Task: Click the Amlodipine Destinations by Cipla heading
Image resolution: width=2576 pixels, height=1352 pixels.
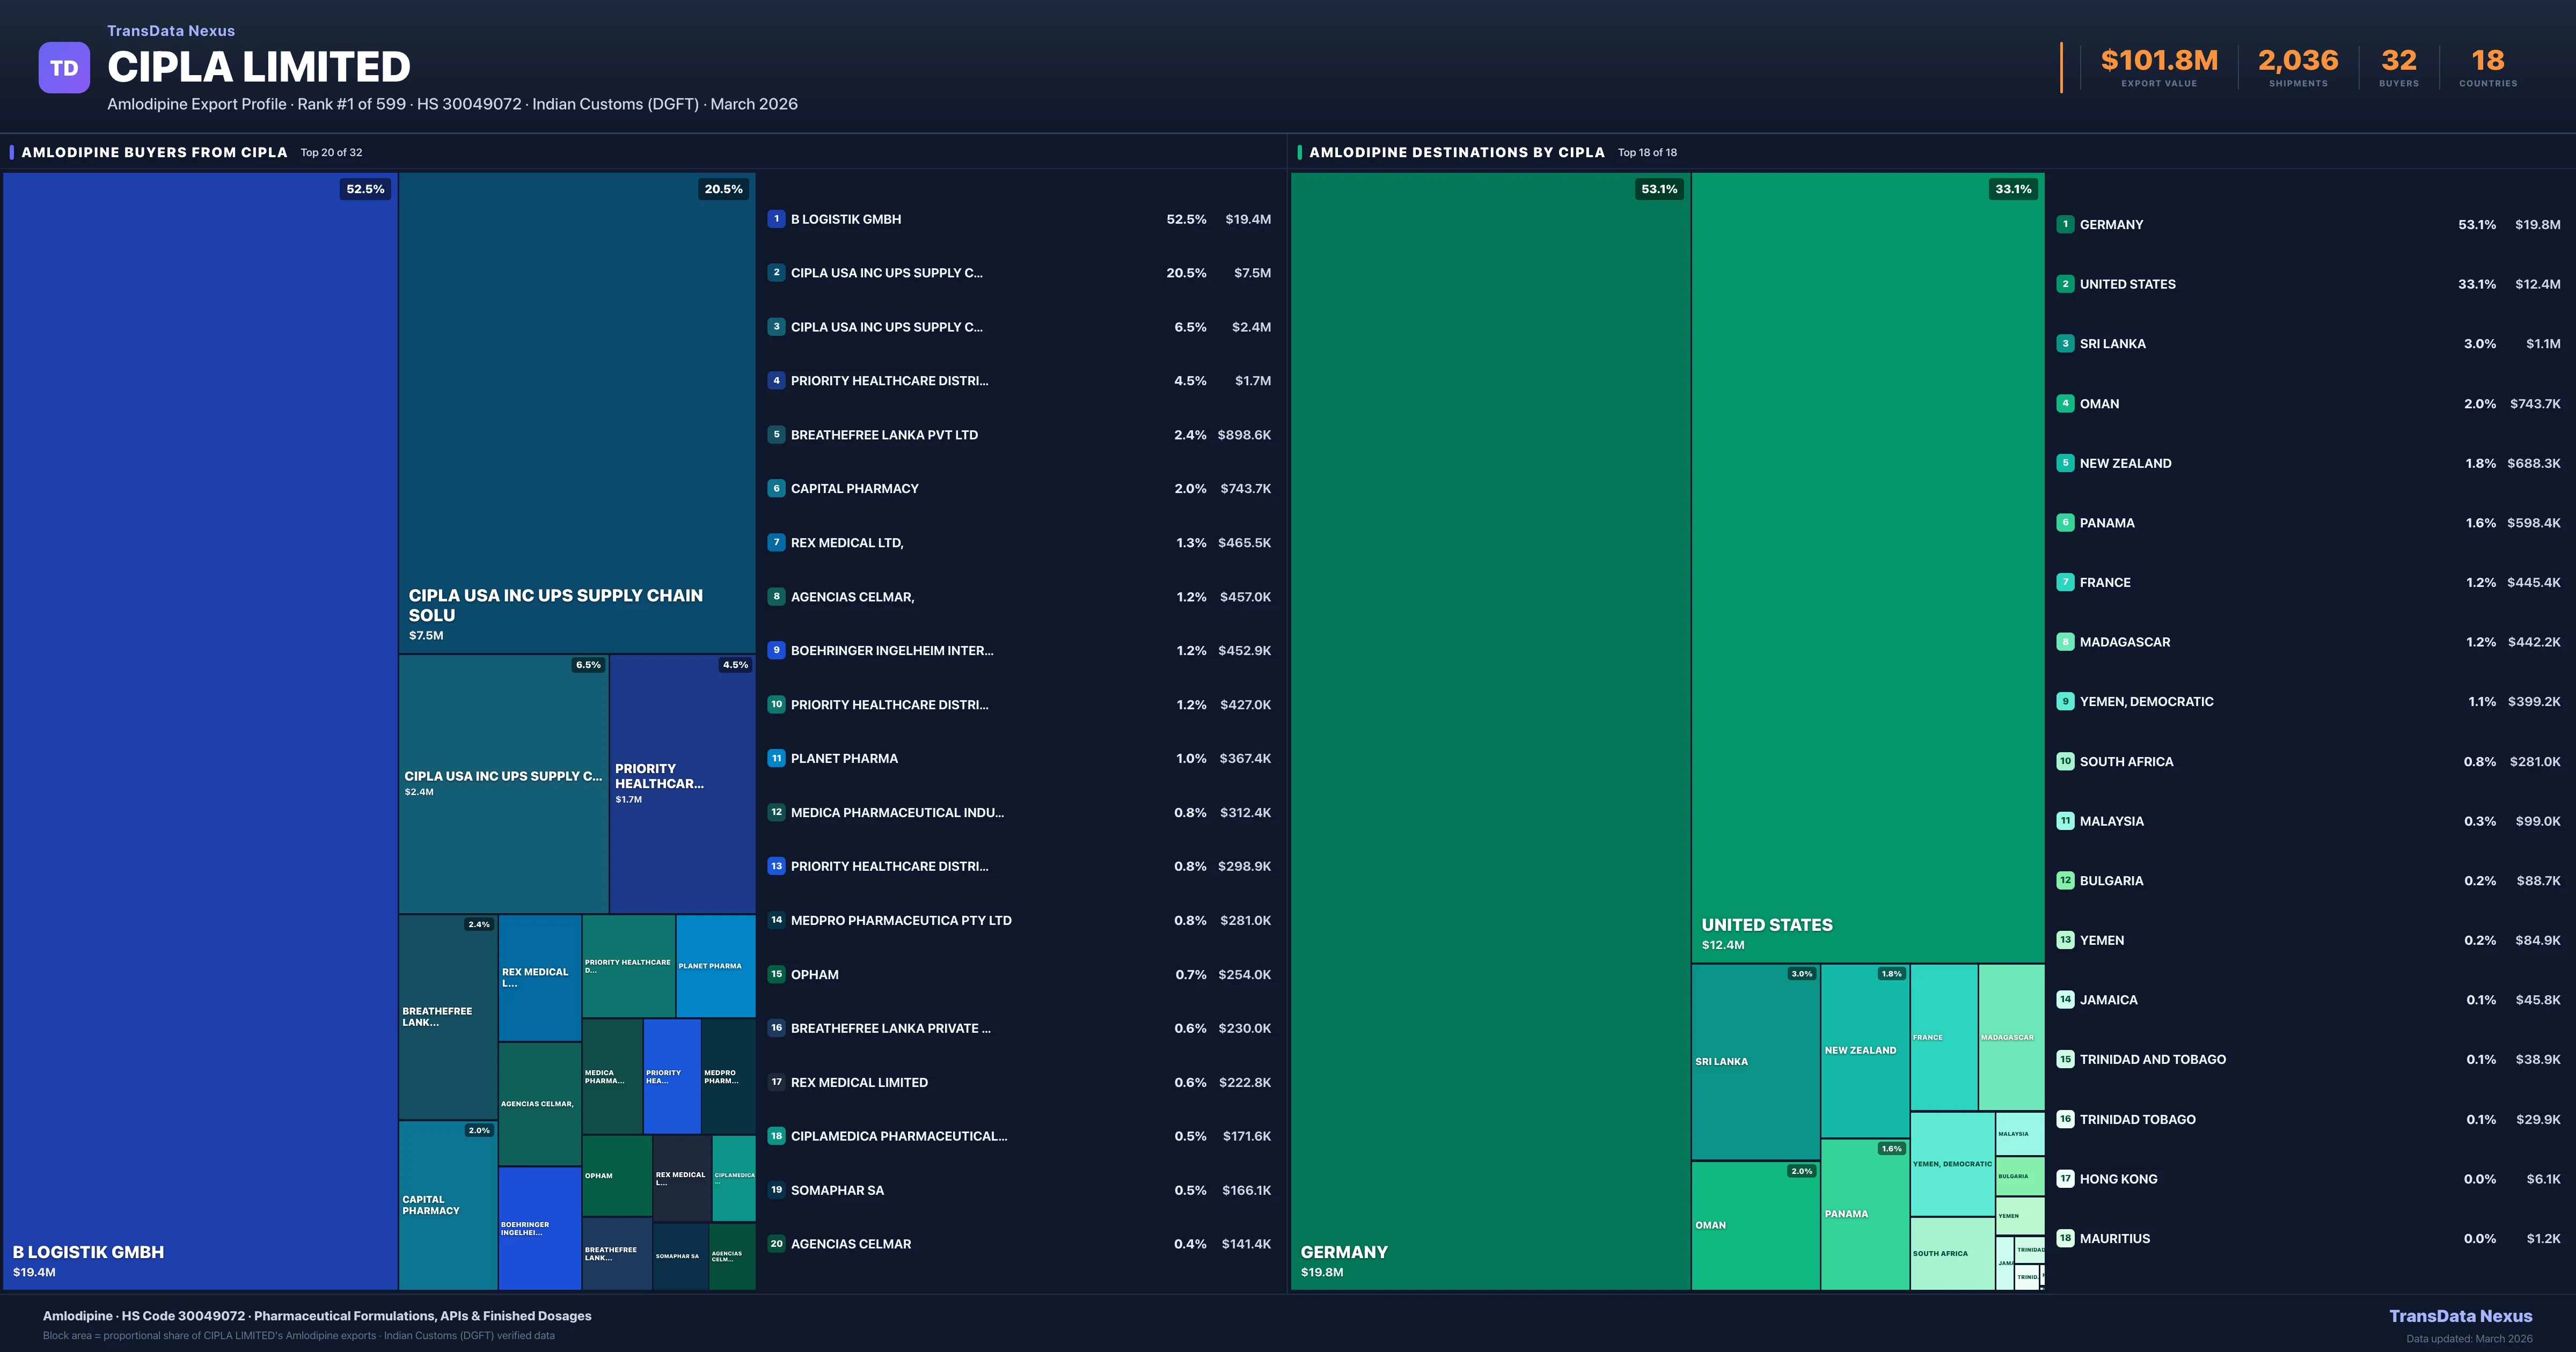Action: tap(1456, 152)
